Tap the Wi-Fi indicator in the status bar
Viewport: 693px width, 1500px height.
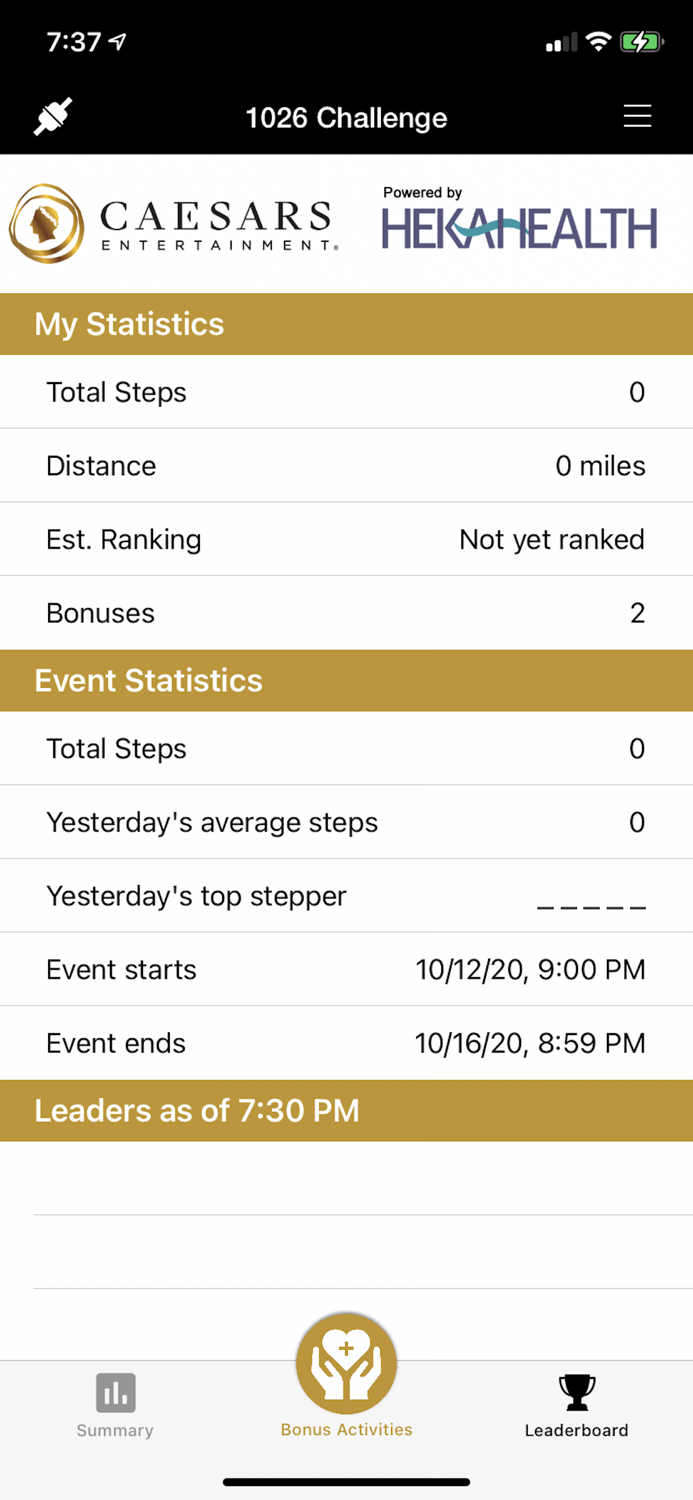tap(600, 42)
